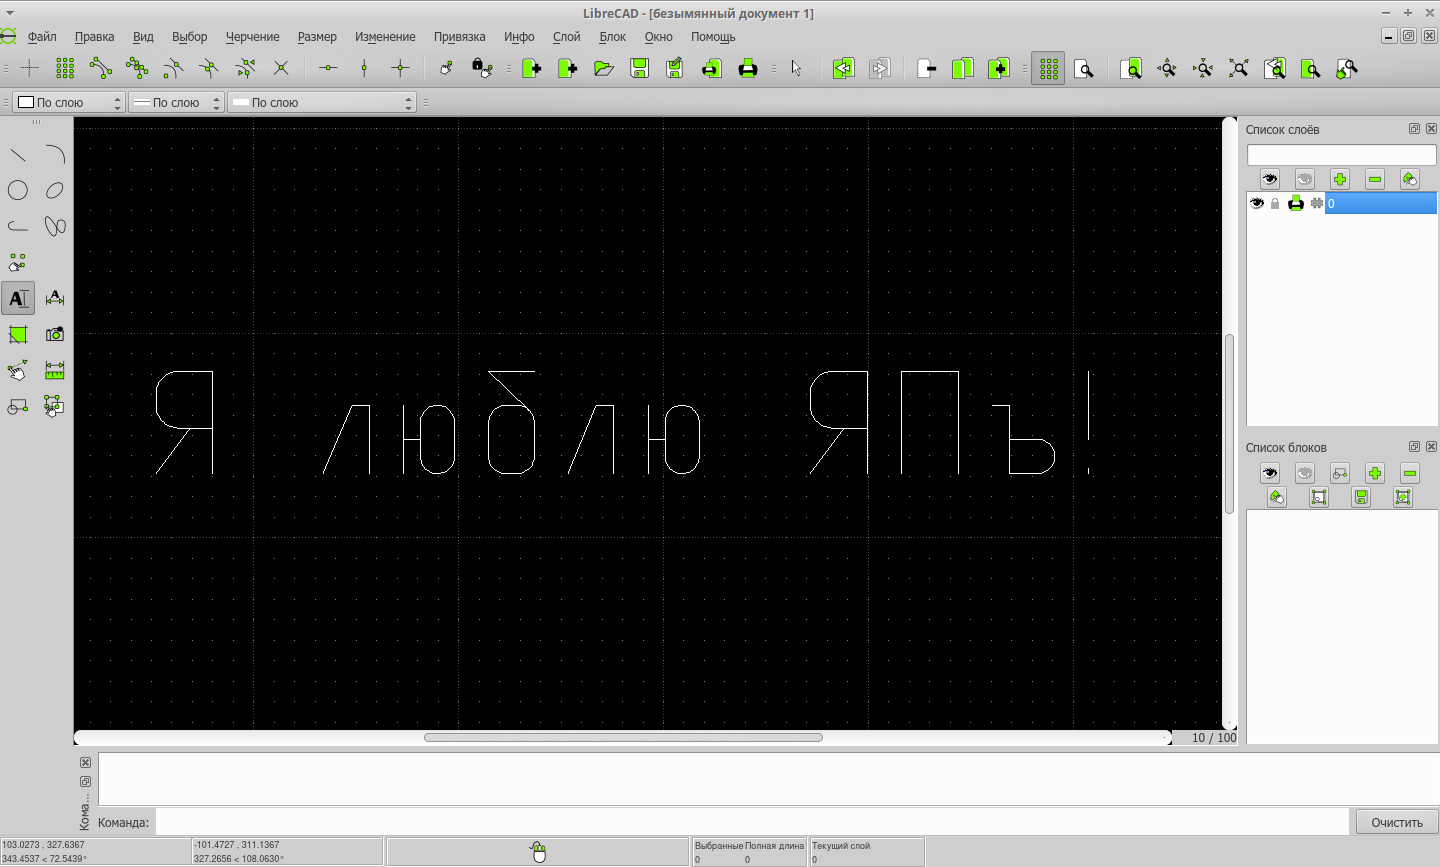This screenshot has height=867, width=1440.
Task: Click the Save floppy disk icon
Action: click(639, 68)
